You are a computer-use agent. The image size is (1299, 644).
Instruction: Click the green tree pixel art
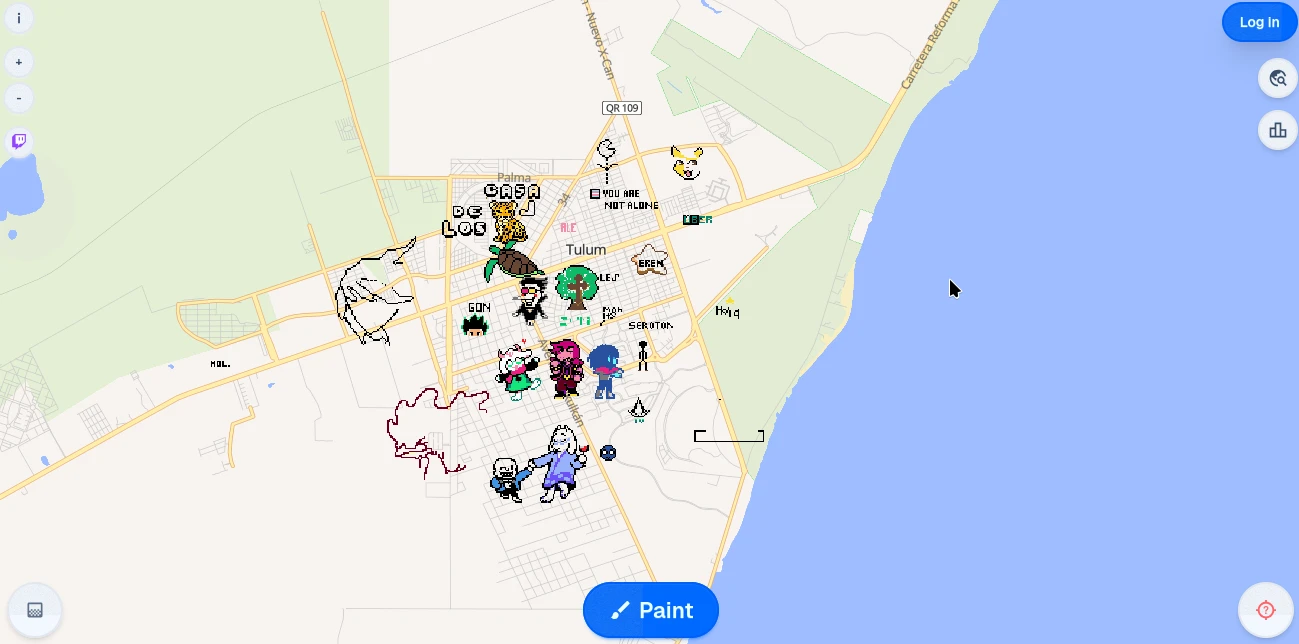(x=577, y=288)
